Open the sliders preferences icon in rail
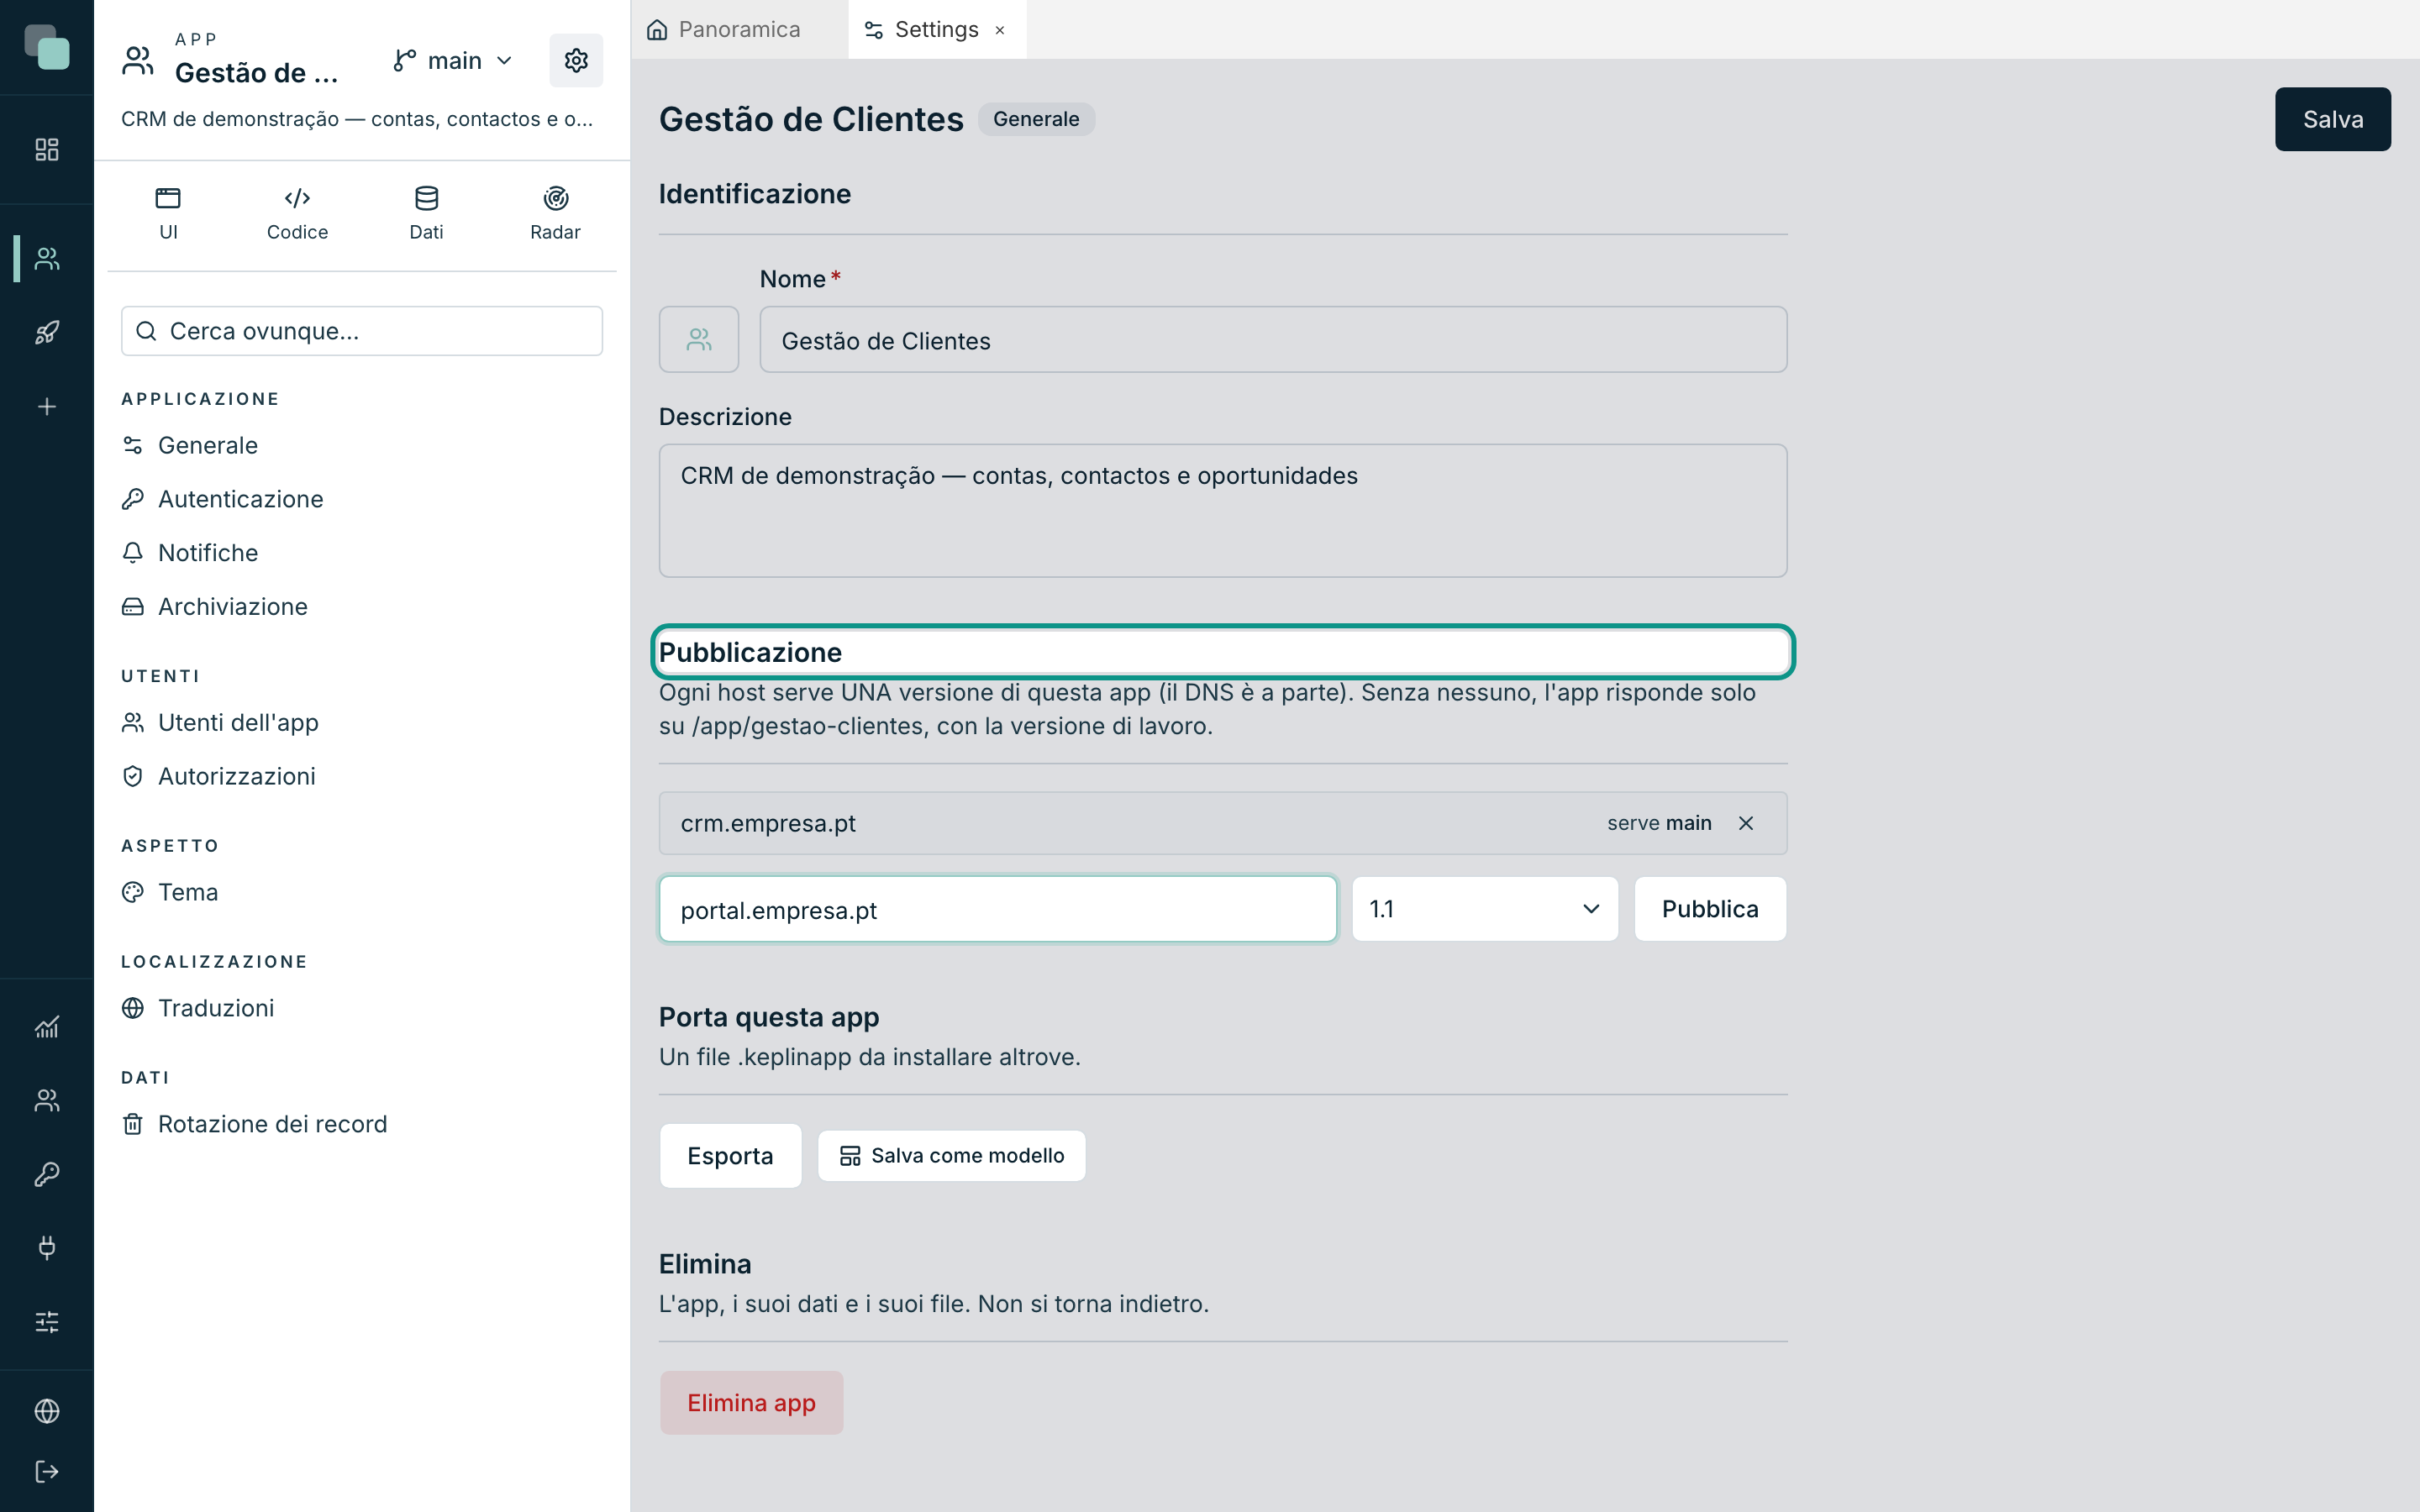Image resolution: width=2420 pixels, height=1512 pixels. click(x=47, y=1322)
